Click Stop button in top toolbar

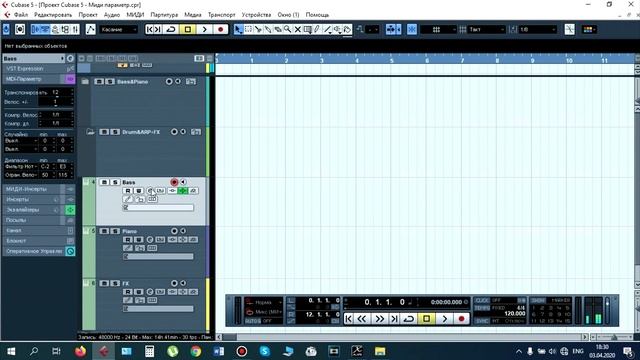pos(187,29)
